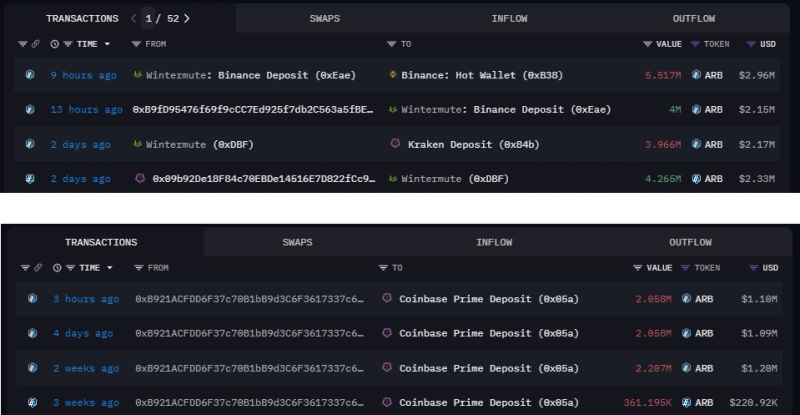
Task: Go to the previous transactions page with the left arrow
Action: pos(134,18)
